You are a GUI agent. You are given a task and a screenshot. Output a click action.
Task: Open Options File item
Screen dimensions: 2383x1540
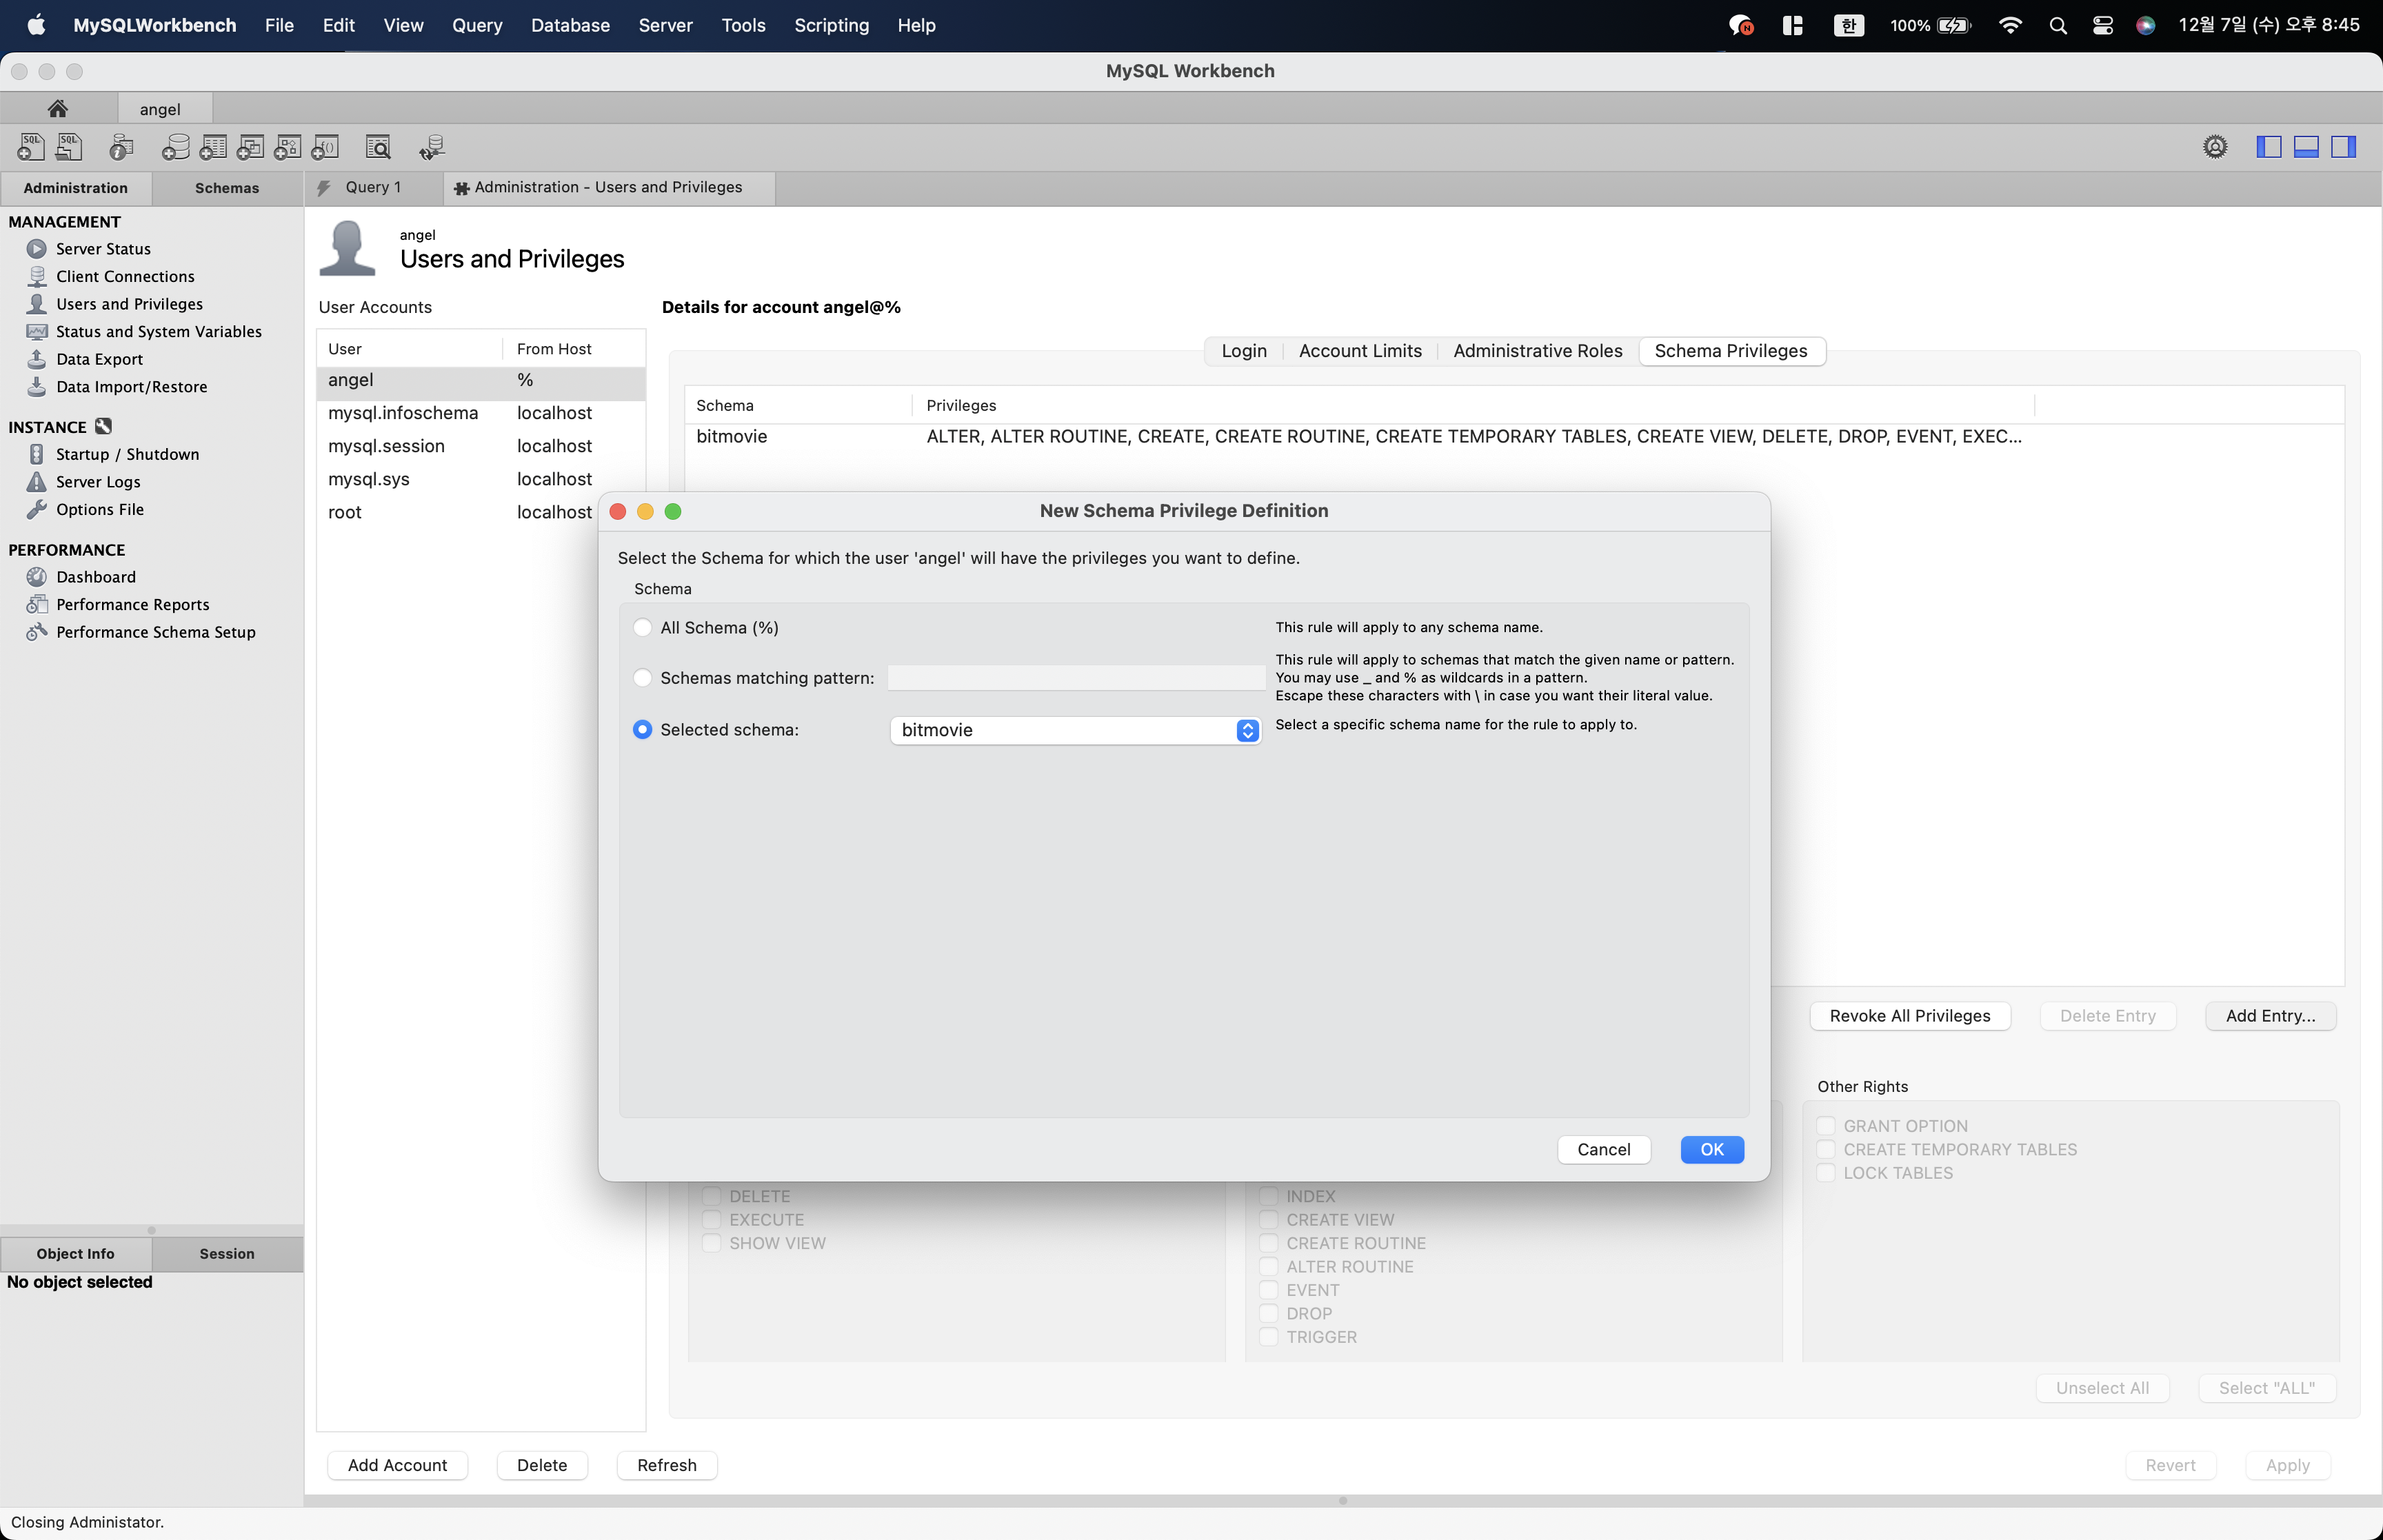click(100, 509)
